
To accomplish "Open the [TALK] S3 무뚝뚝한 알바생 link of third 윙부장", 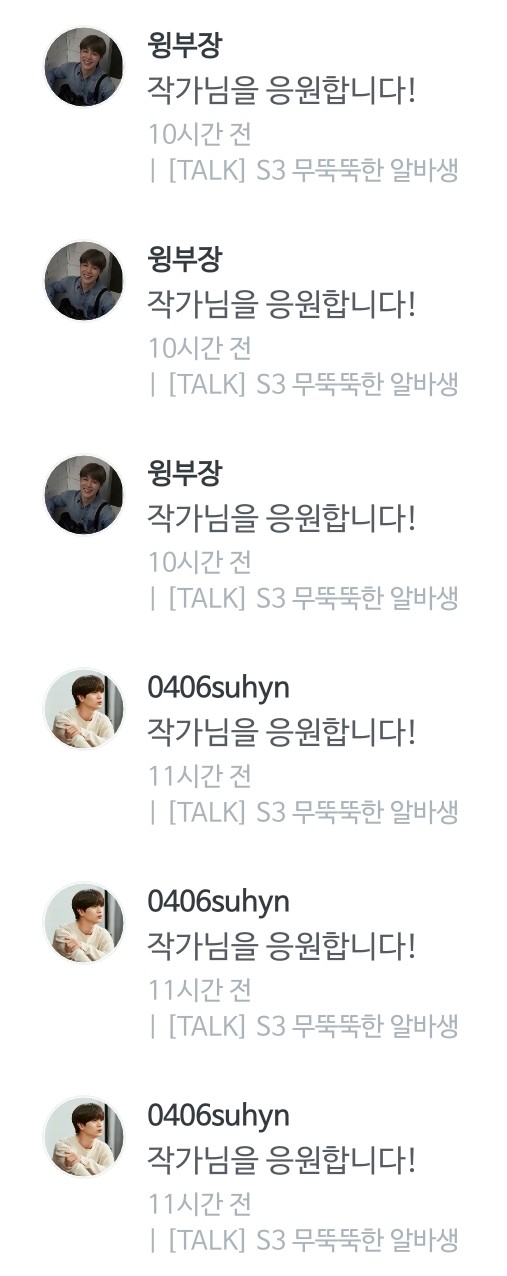I will (x=313, y=598).
